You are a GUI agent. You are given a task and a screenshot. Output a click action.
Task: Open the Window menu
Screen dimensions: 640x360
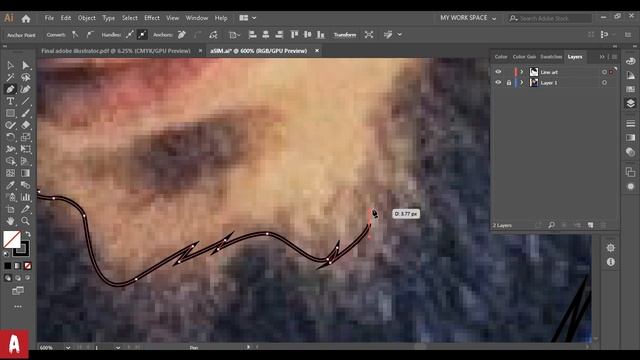(x=197, y=18)
